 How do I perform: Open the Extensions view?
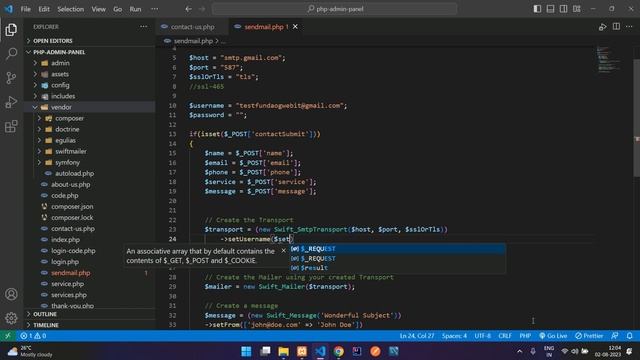(11, 126)
